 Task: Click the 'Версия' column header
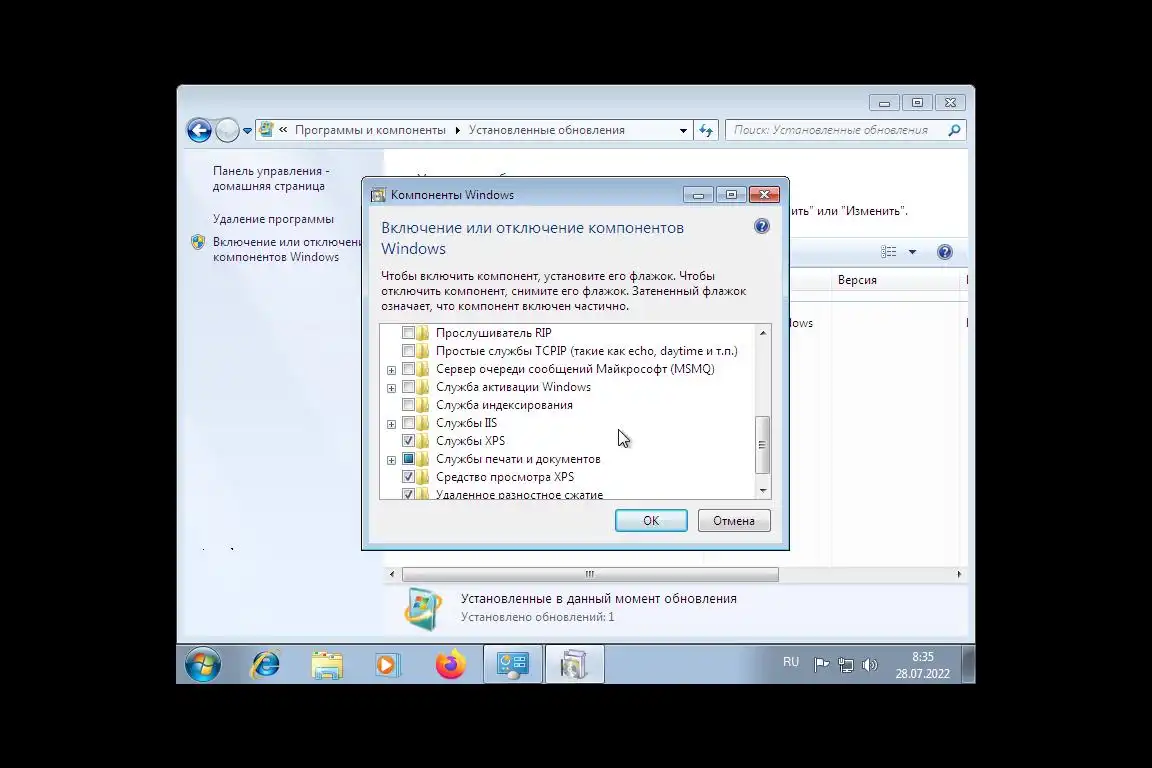[x=857, y=280]
